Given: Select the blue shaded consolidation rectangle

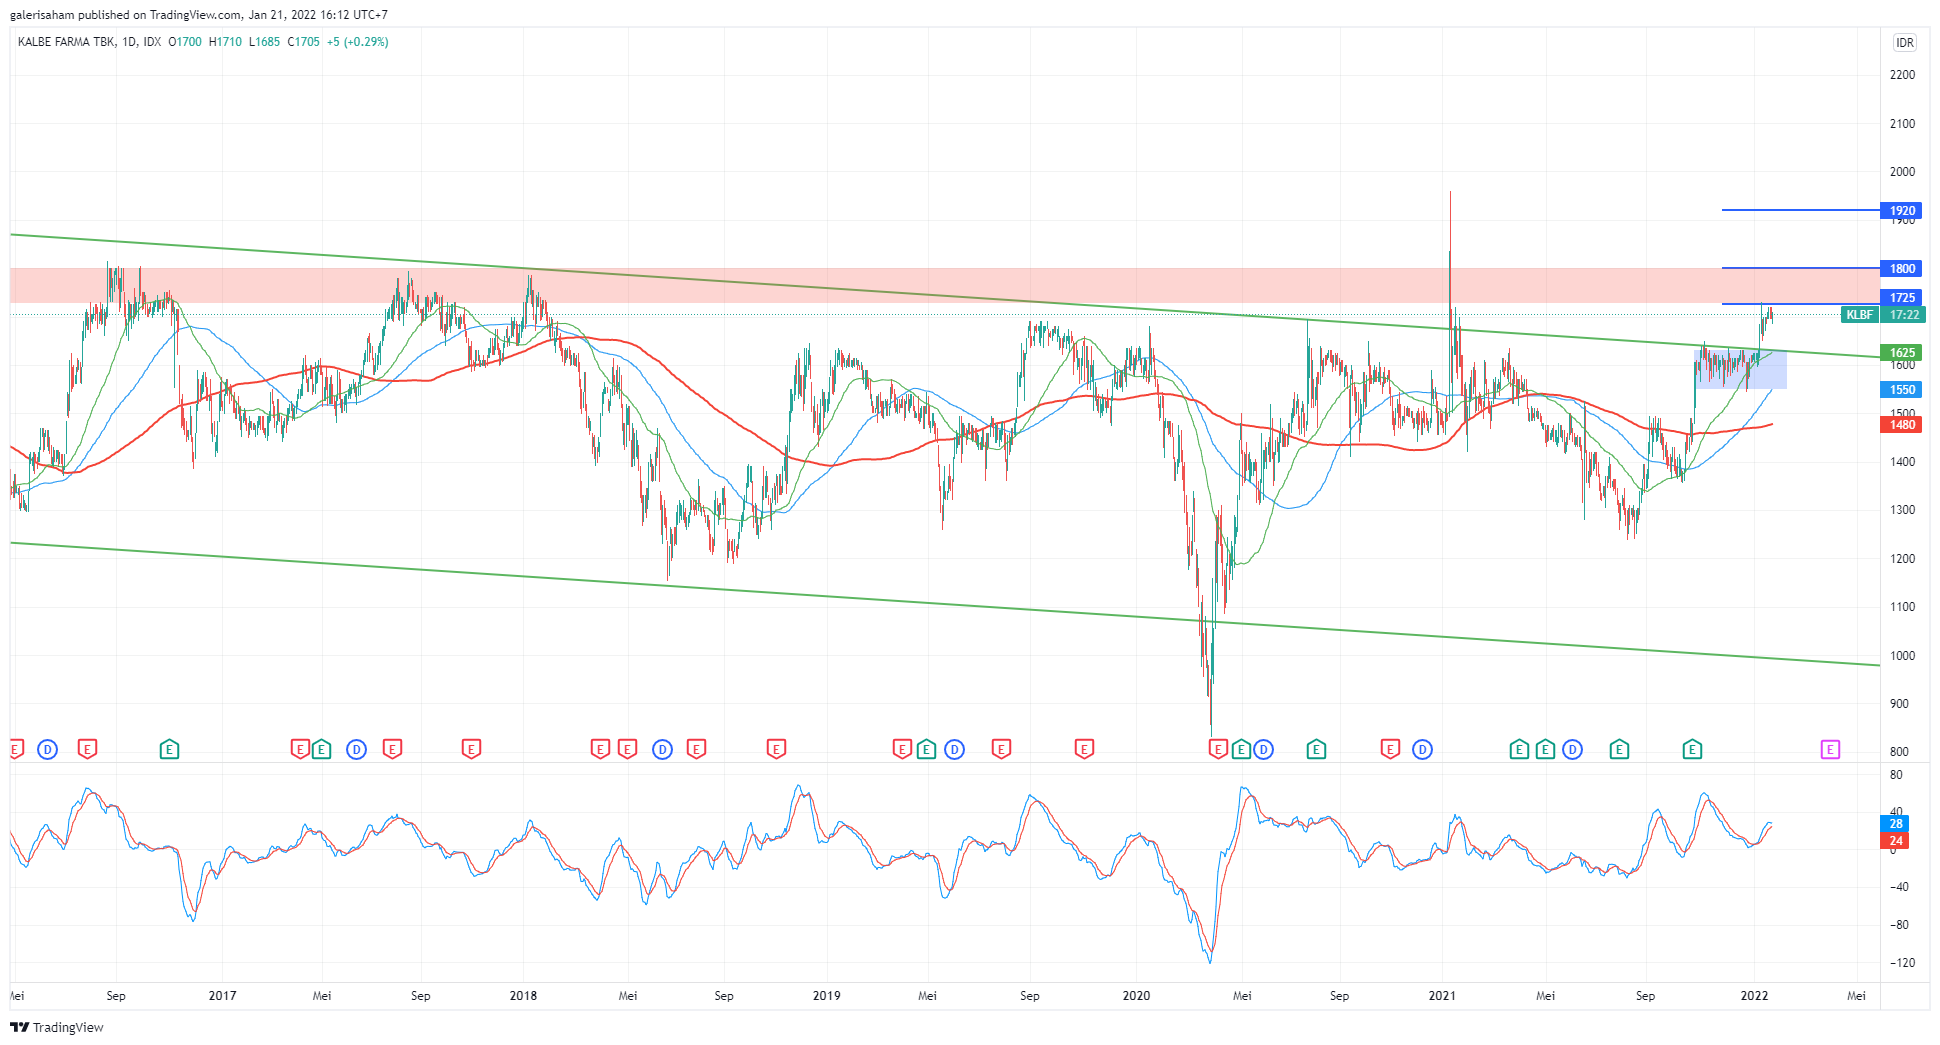Looking at the screenshot, I should pos(1740,370).
